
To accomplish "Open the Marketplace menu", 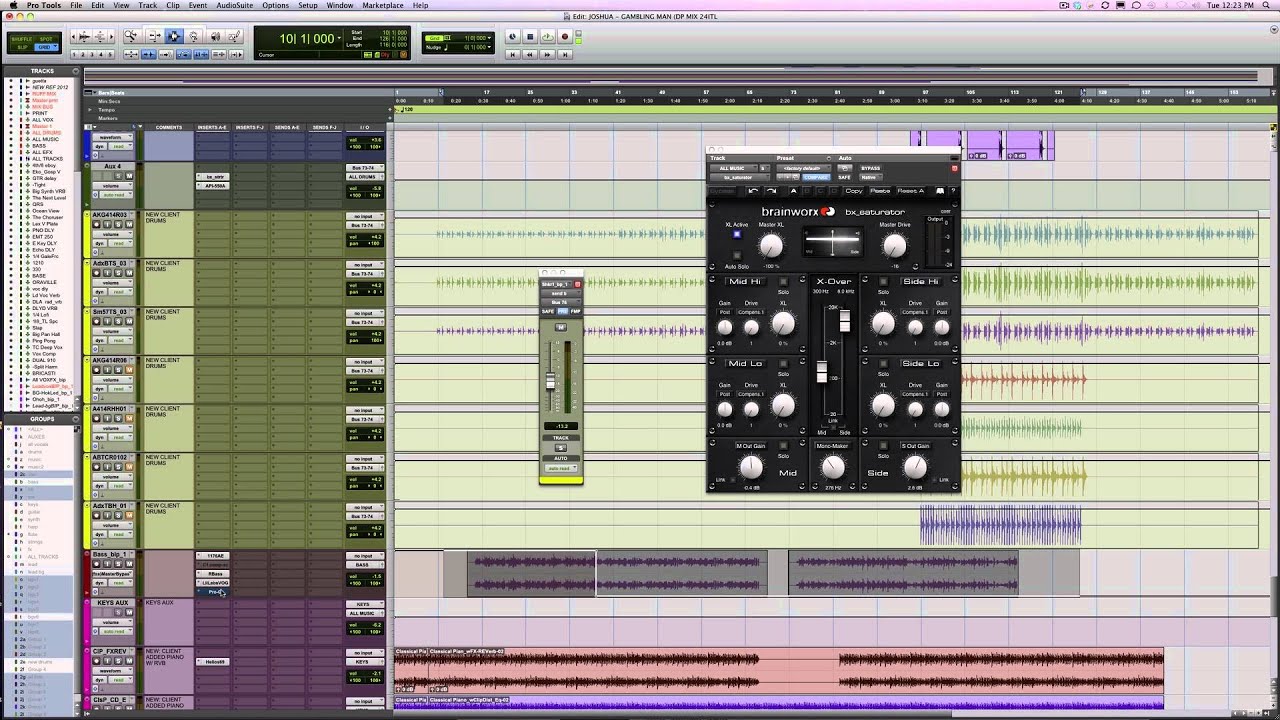I will pos(383,5).
